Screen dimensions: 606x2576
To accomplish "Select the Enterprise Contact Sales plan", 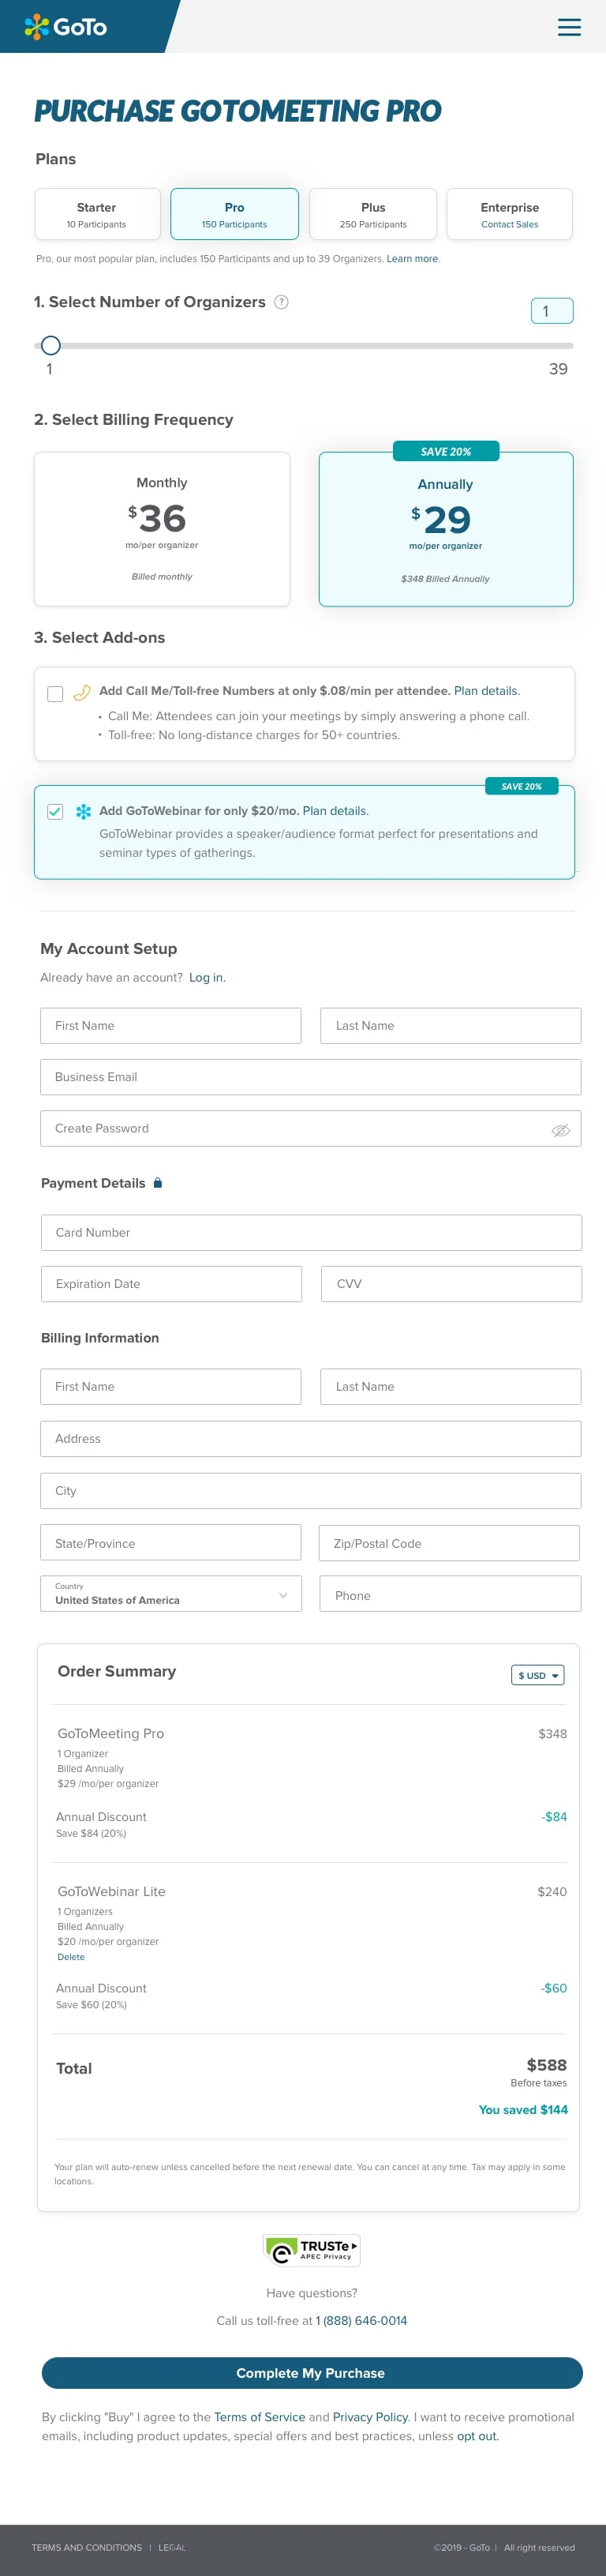I will coord(510,214).
